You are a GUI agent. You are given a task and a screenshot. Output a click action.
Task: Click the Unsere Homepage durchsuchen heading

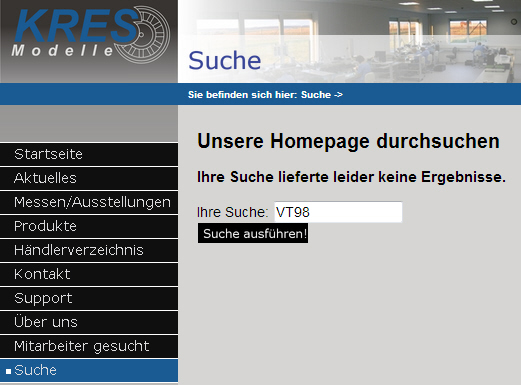pos(348,141)
